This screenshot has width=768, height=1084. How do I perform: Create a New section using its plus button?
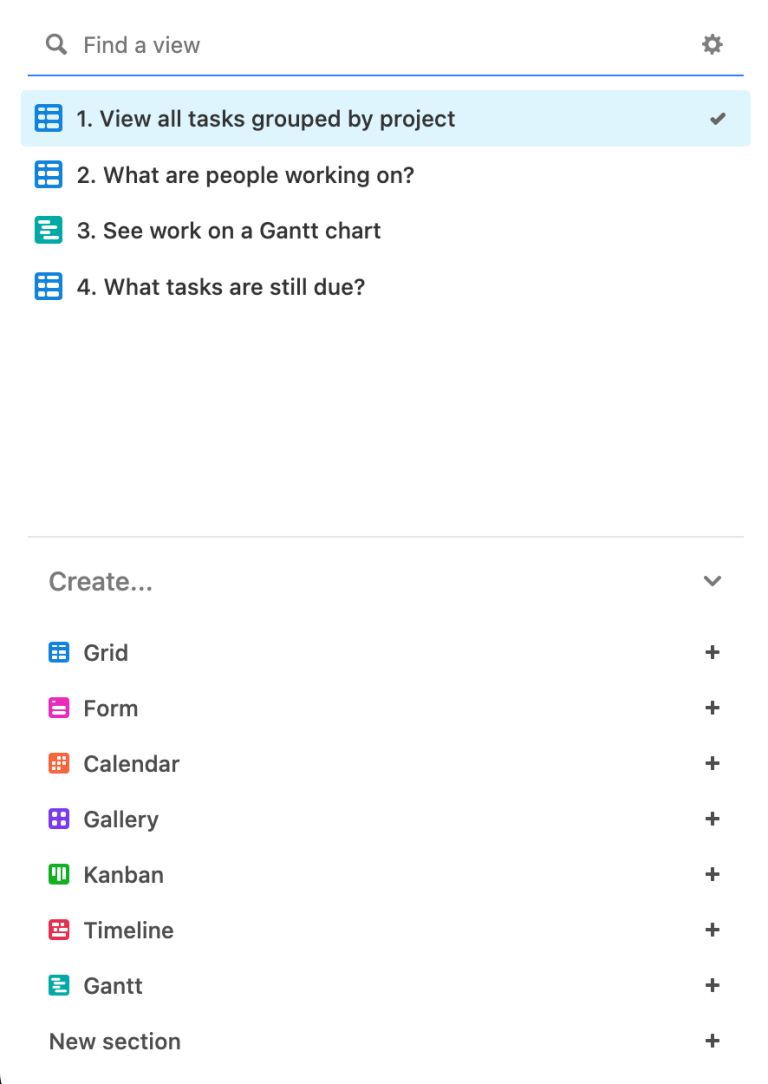(x=712, y=1041)
